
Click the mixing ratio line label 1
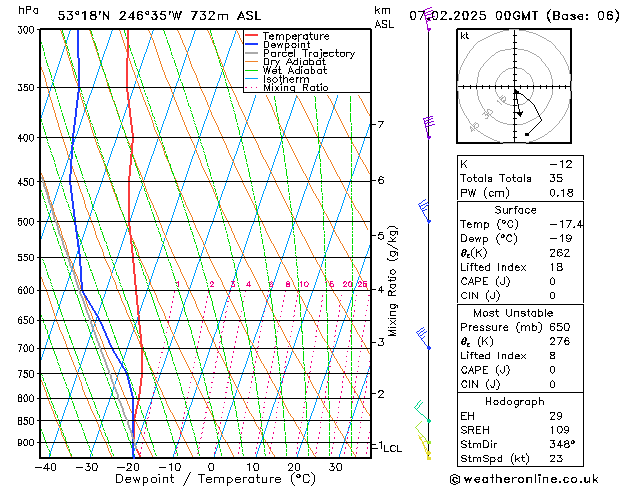[178, 284]
